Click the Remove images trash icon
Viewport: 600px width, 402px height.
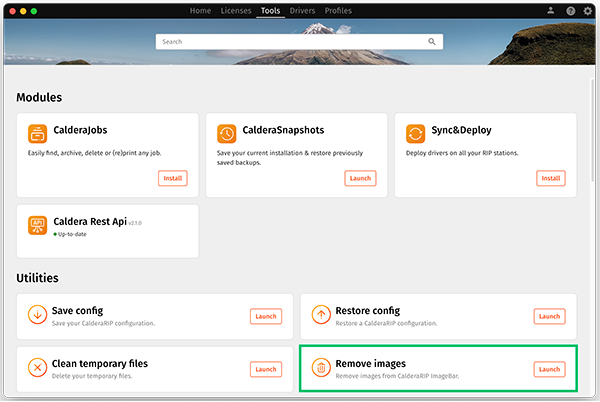pos(321,368)
